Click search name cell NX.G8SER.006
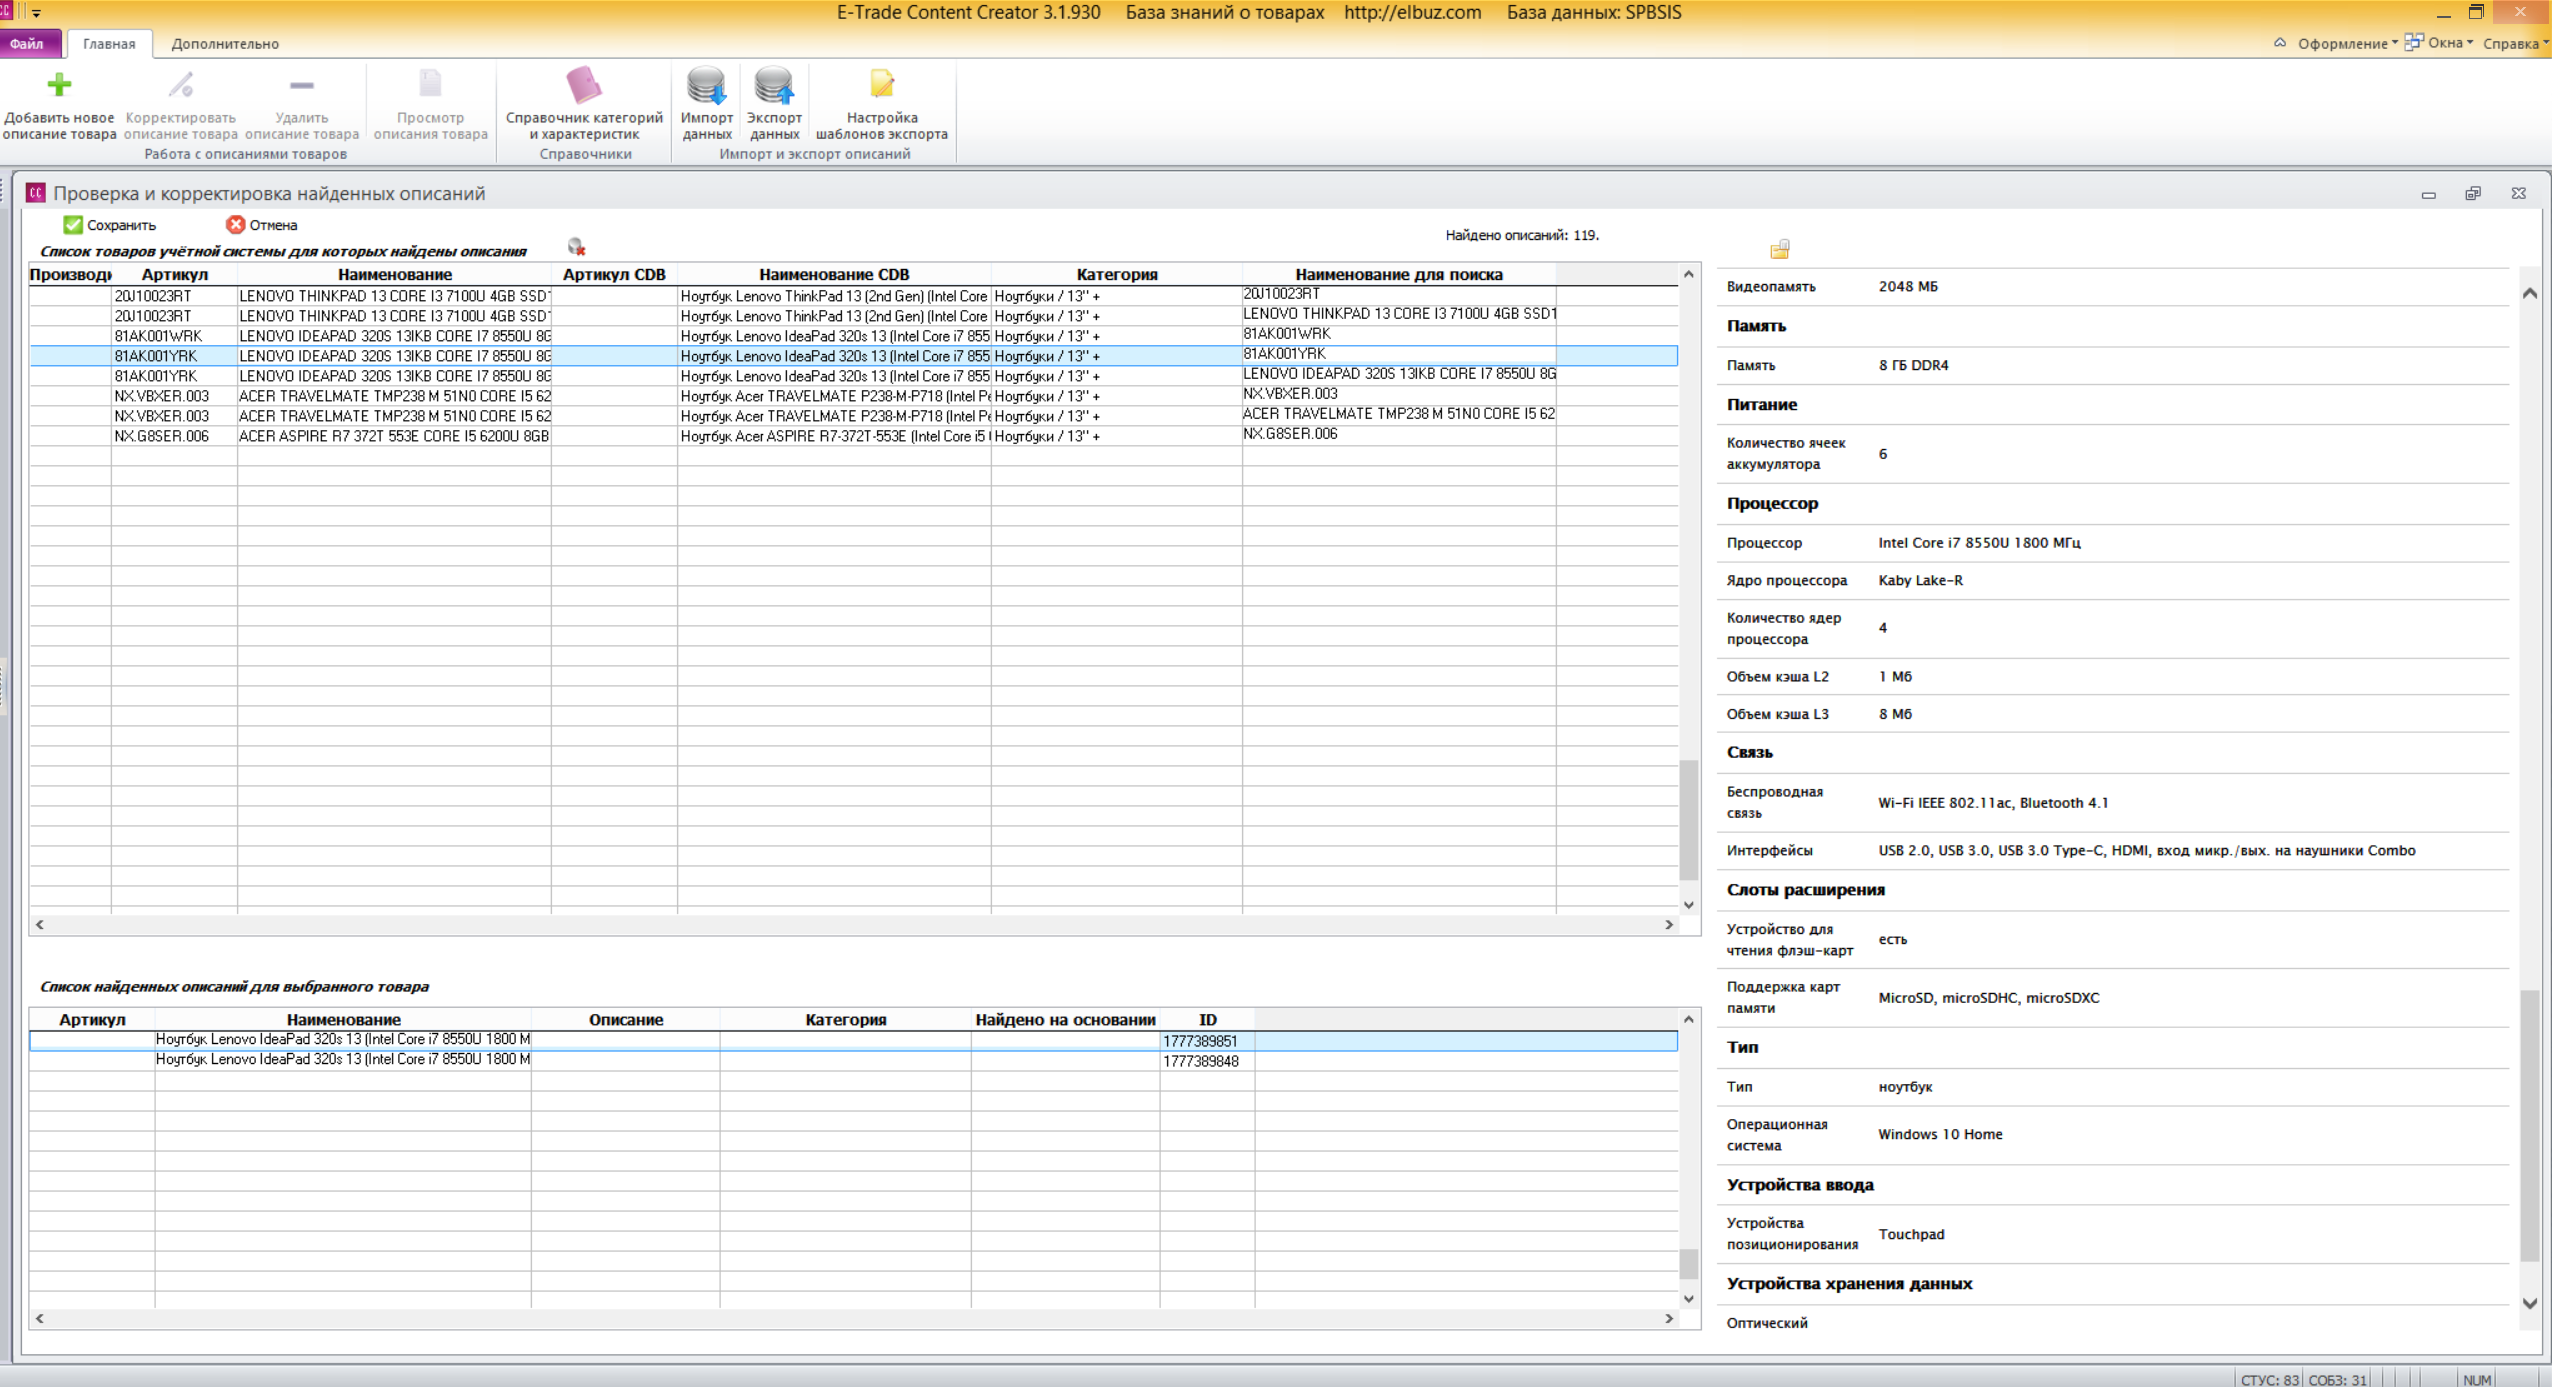 pos(1399,434)
